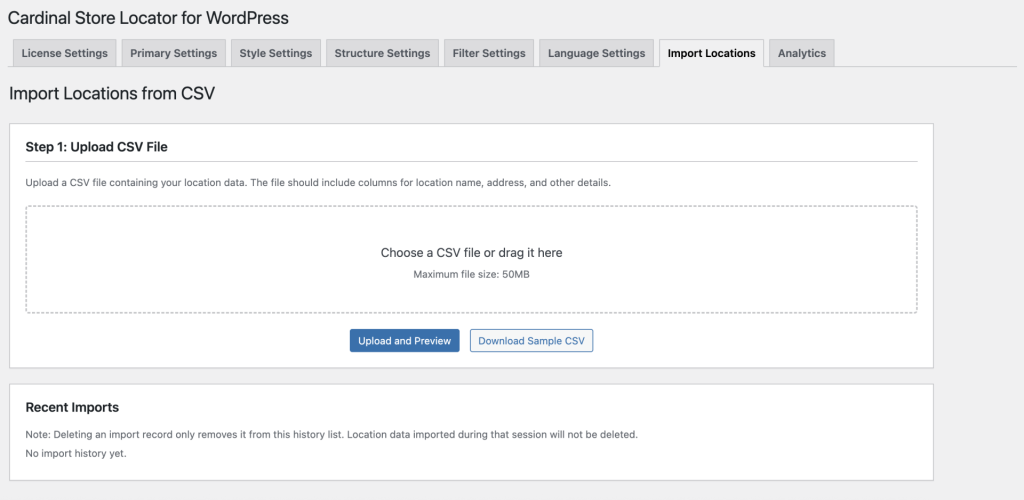Screen dimensions: 1024x500
Task: Choose a CSV file in the drop zone
Action: [x=472, y=260]
